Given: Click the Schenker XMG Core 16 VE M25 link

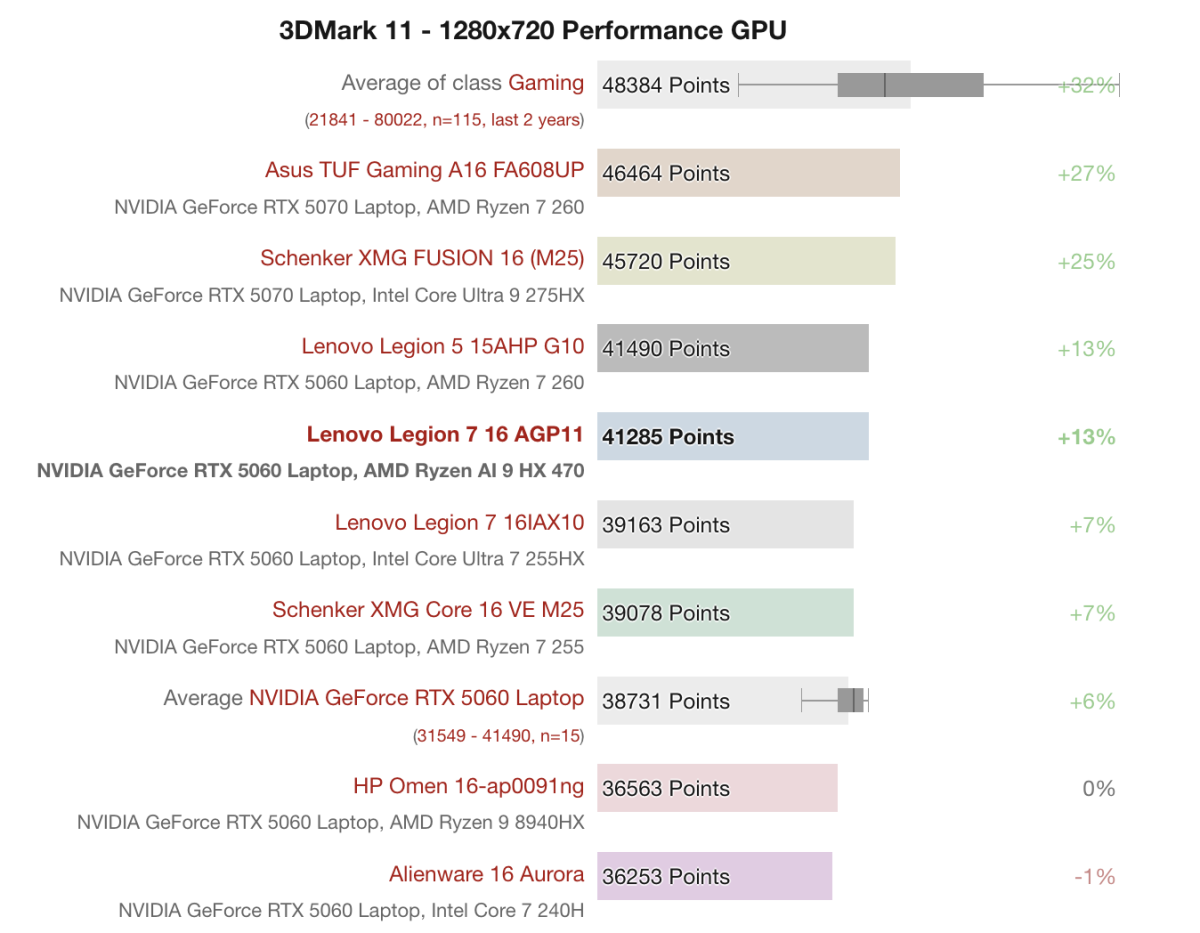Looking at the screenshot, I should click(428, 610).
